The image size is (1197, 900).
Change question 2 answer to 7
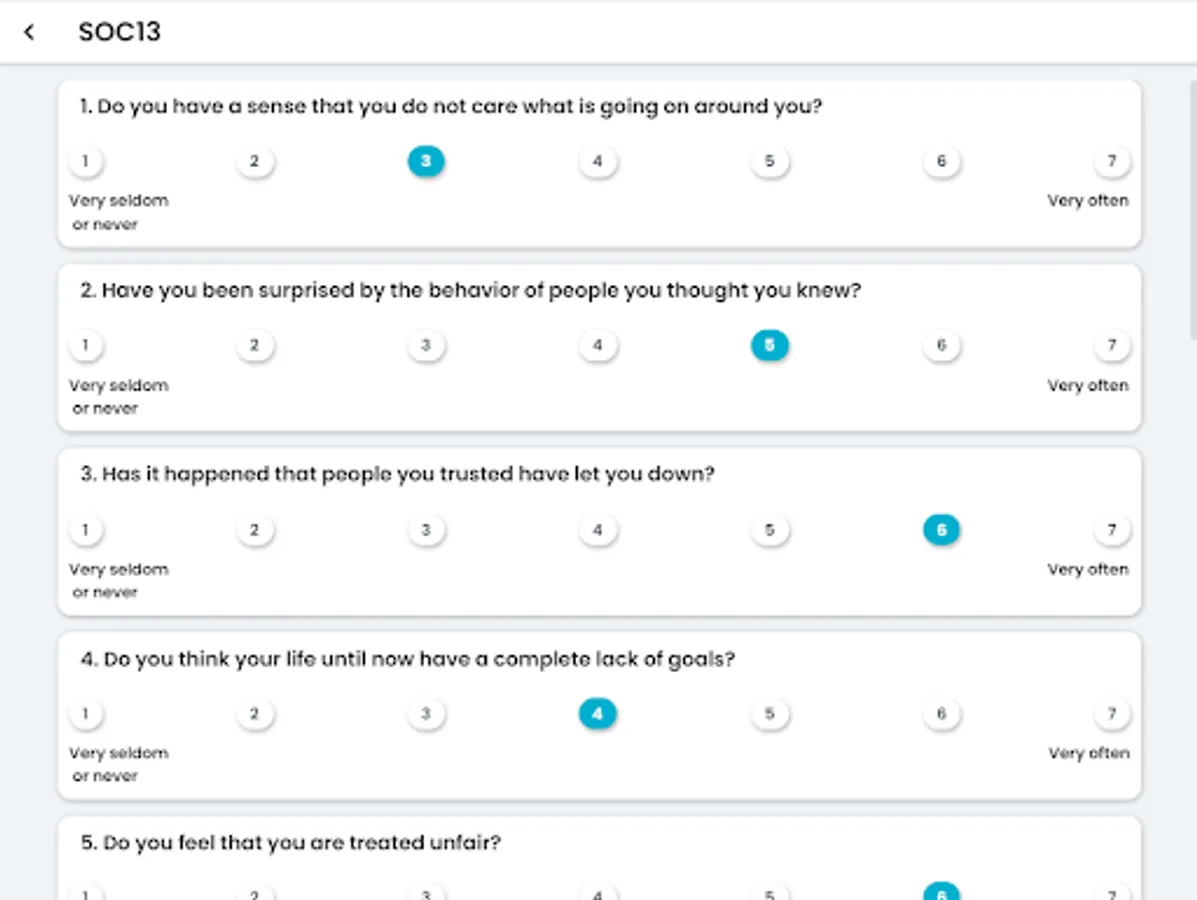click(1112, 345)
